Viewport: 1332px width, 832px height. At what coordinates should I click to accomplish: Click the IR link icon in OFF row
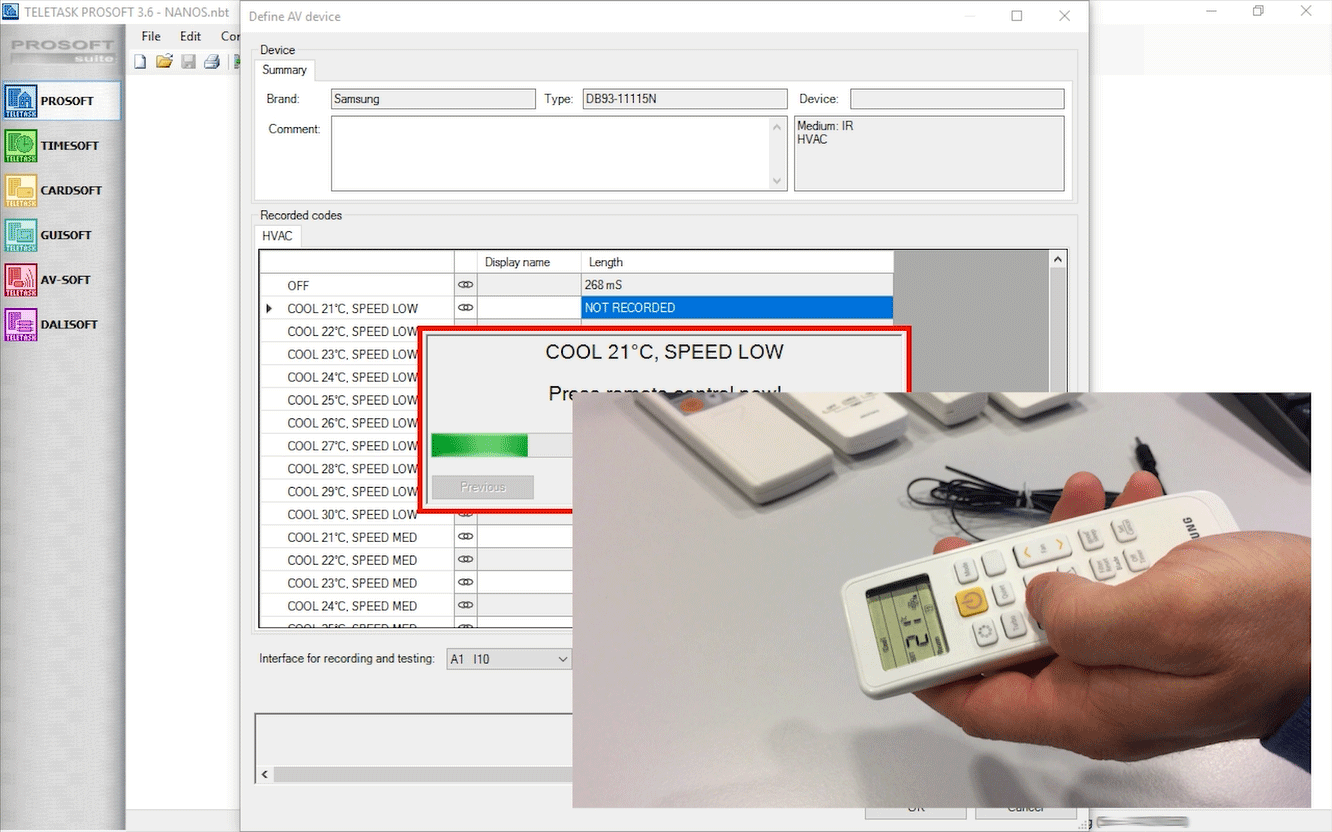point(465,285)
